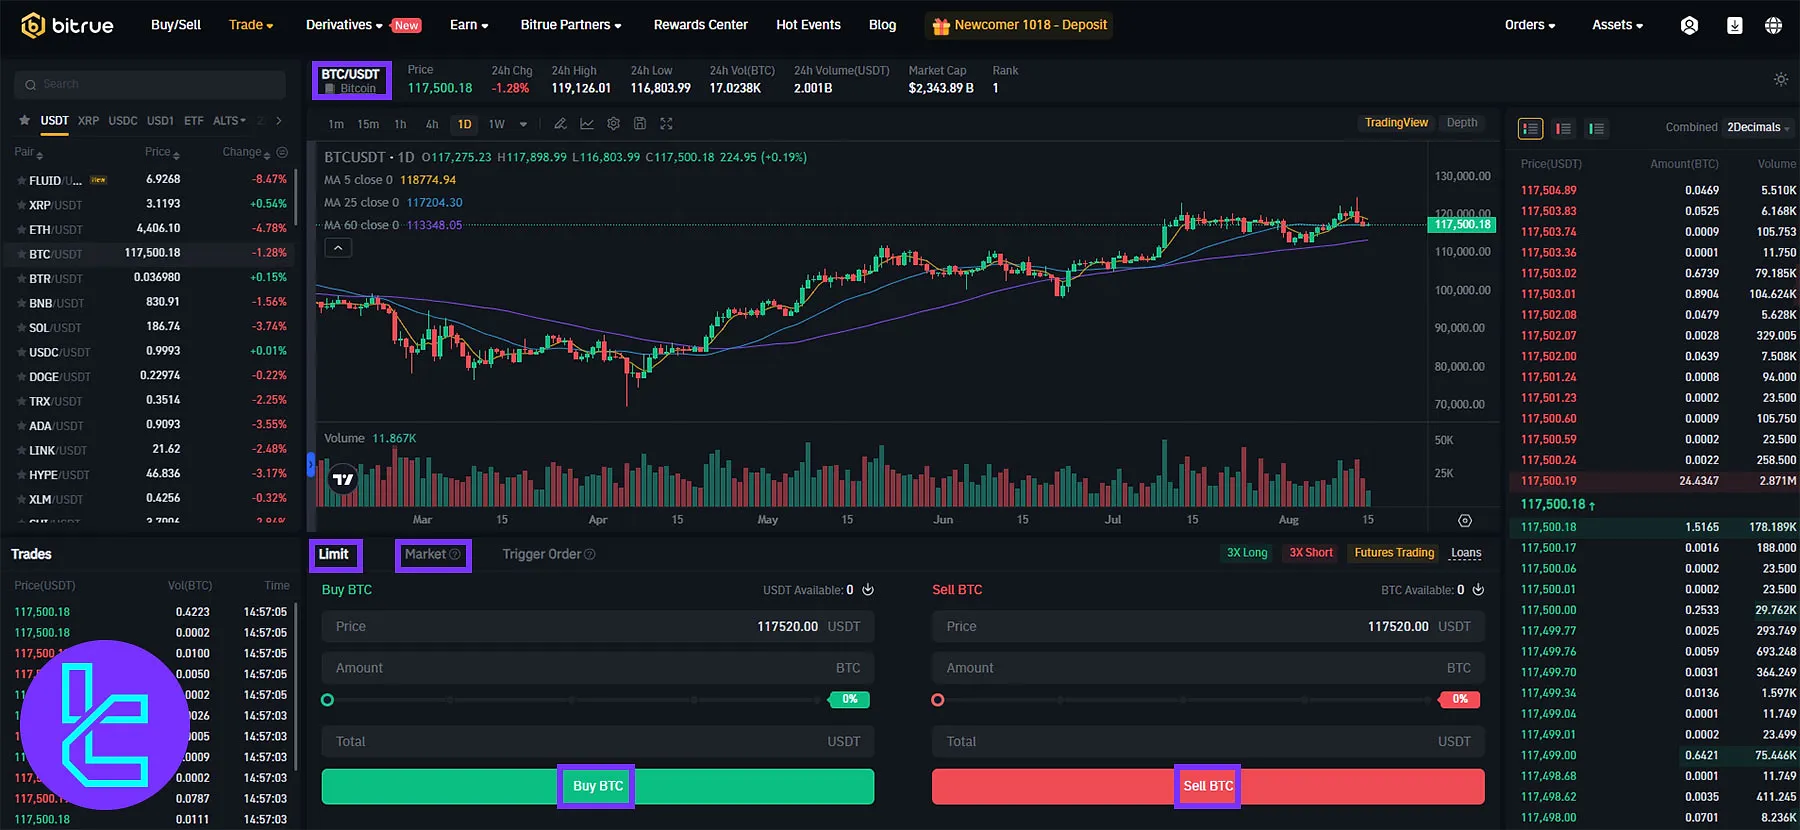Sort the pair list by Price

pos(162,152)
